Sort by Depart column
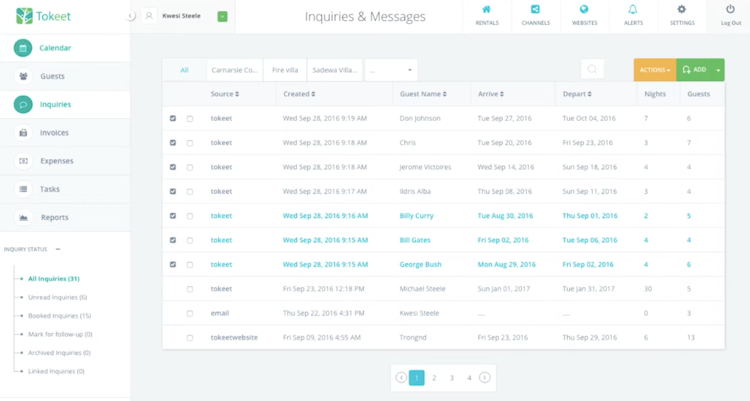The image size is (750, 401). click(x=577, y=94)
